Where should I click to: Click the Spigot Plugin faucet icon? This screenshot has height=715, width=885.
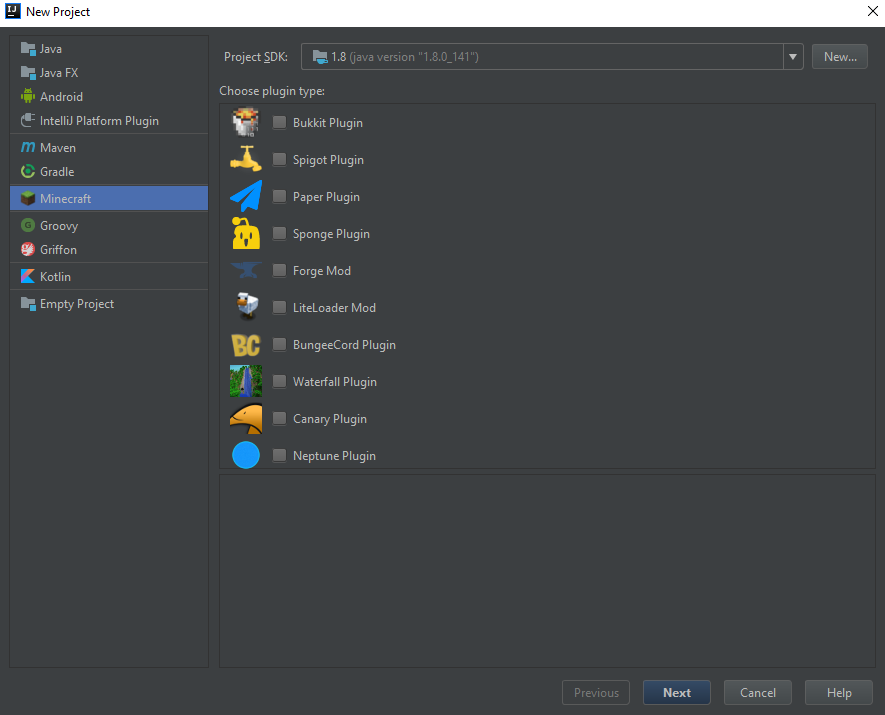pos(245,159)
